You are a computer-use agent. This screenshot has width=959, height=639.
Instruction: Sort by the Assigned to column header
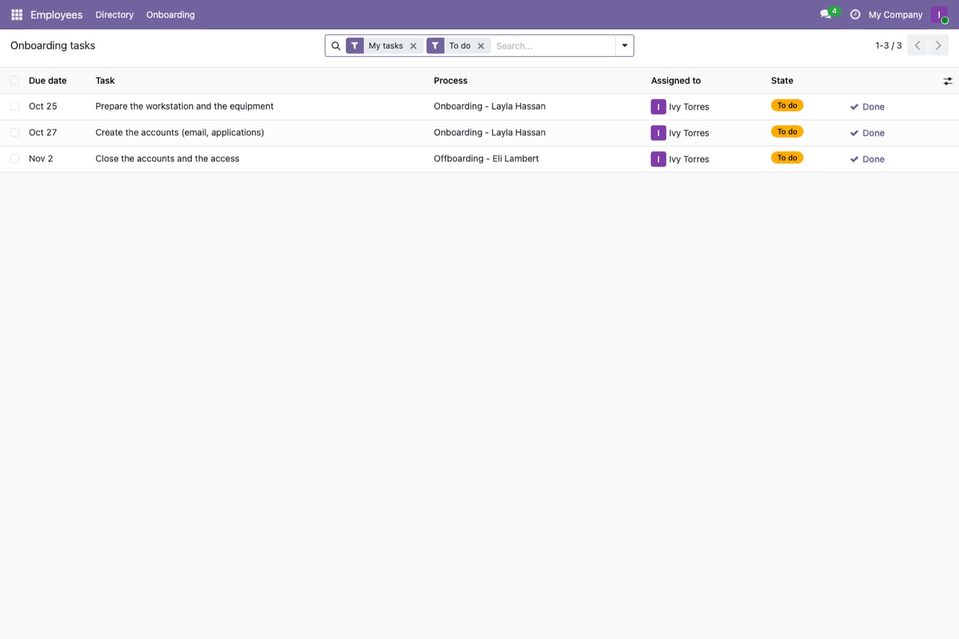(676, 81)
